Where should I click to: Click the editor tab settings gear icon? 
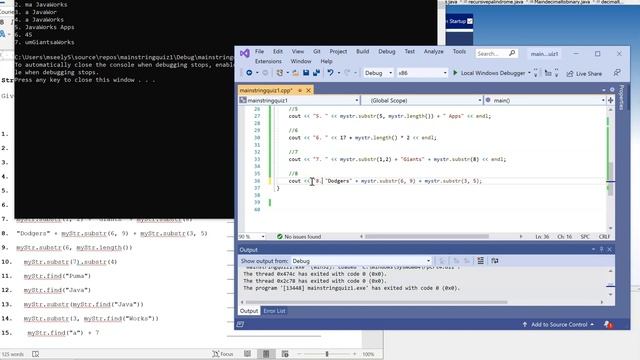pyautogui.click(x=612, y=90)
